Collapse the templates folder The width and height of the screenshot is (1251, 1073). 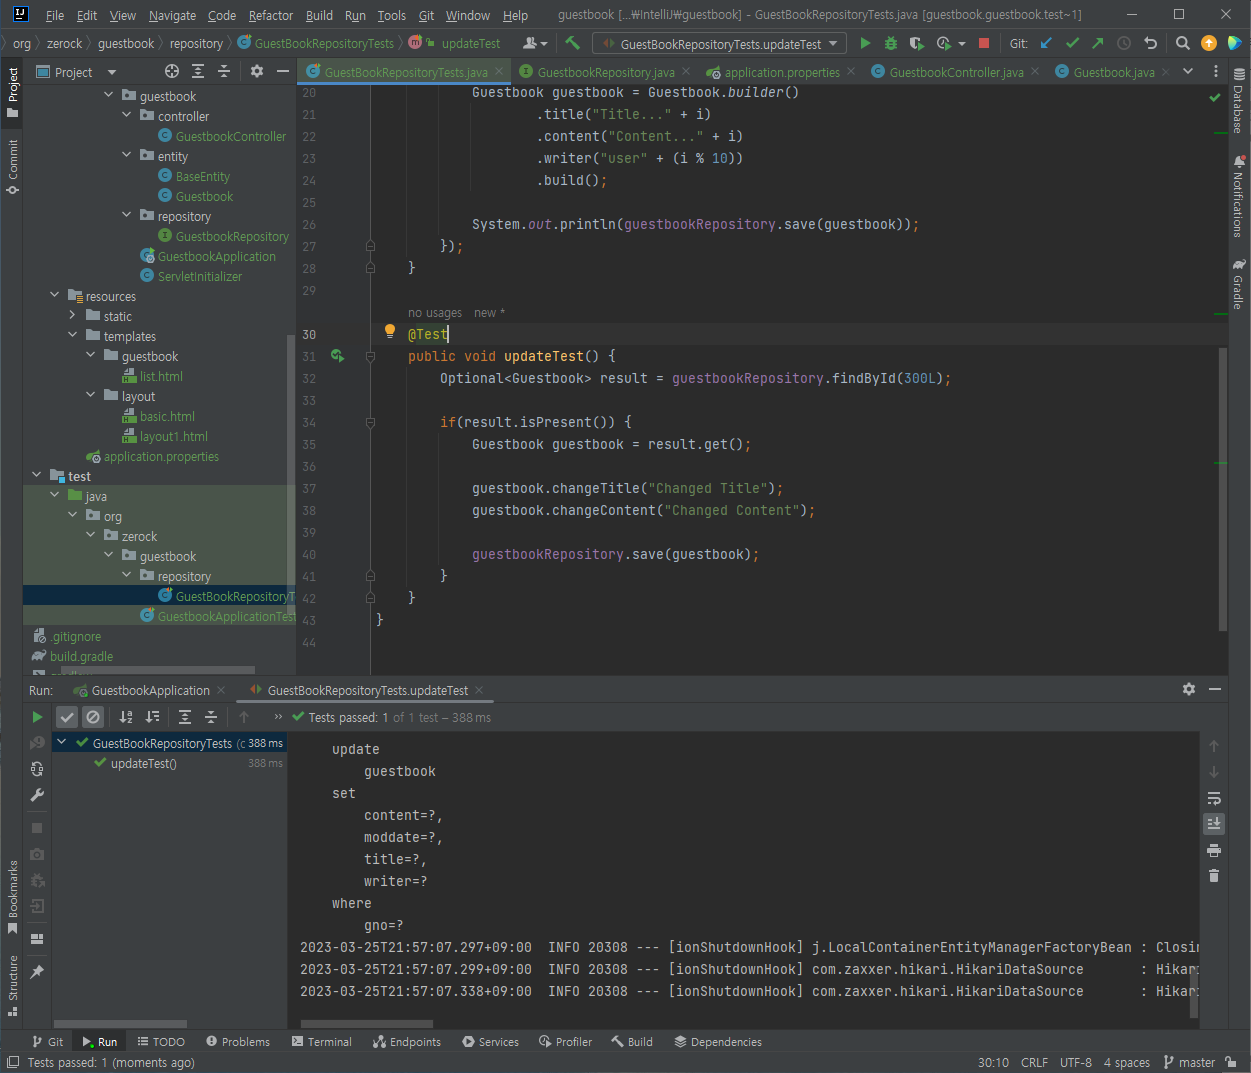coord(73,336)
